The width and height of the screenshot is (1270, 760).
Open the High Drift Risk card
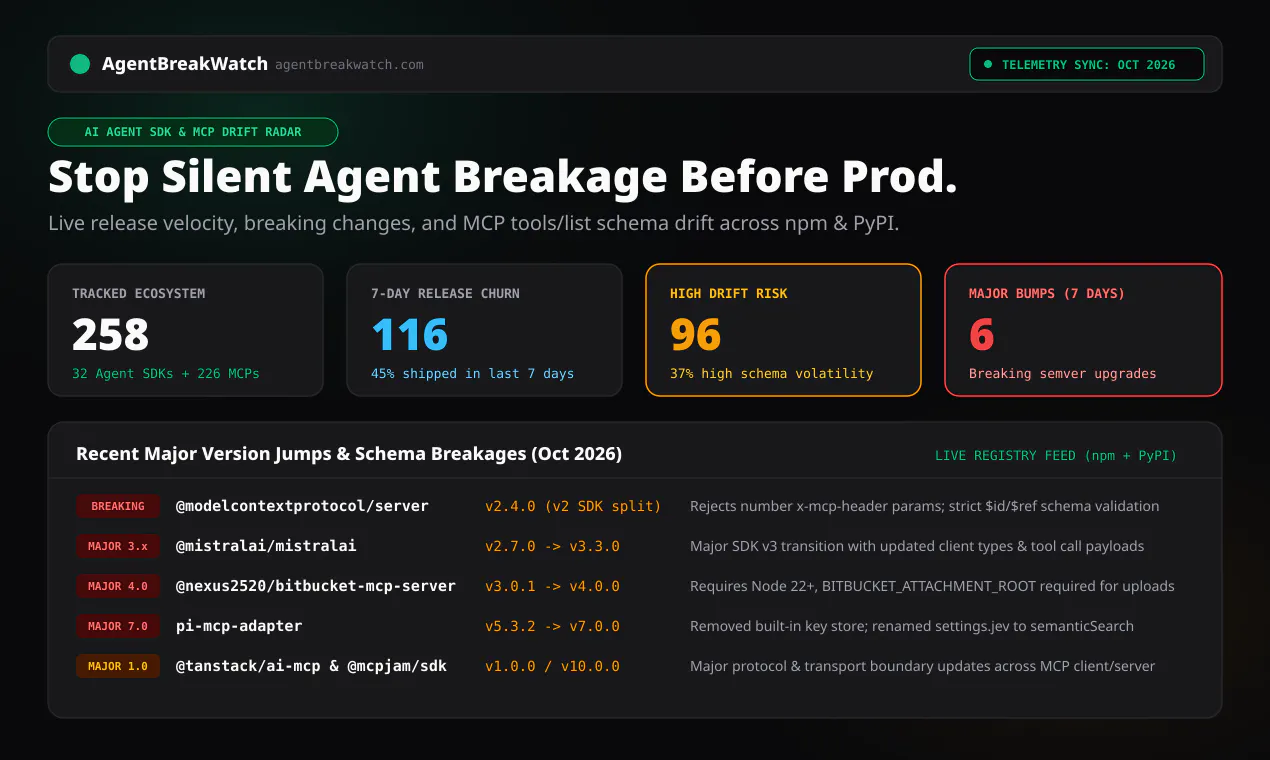coord(783,330)
